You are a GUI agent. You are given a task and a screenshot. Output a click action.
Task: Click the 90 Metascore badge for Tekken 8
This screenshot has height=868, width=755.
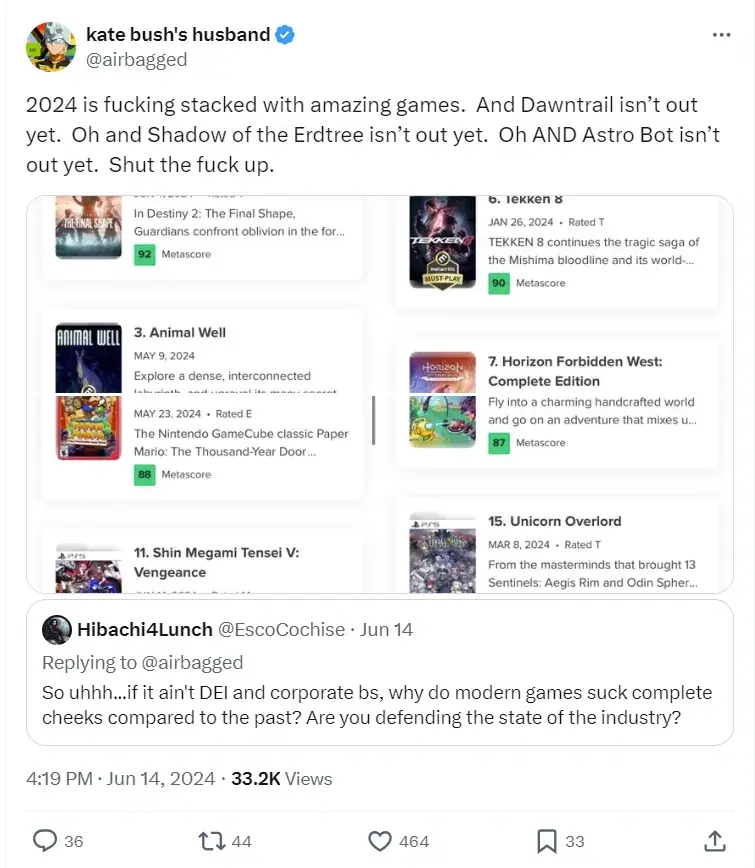coord(498,283)
